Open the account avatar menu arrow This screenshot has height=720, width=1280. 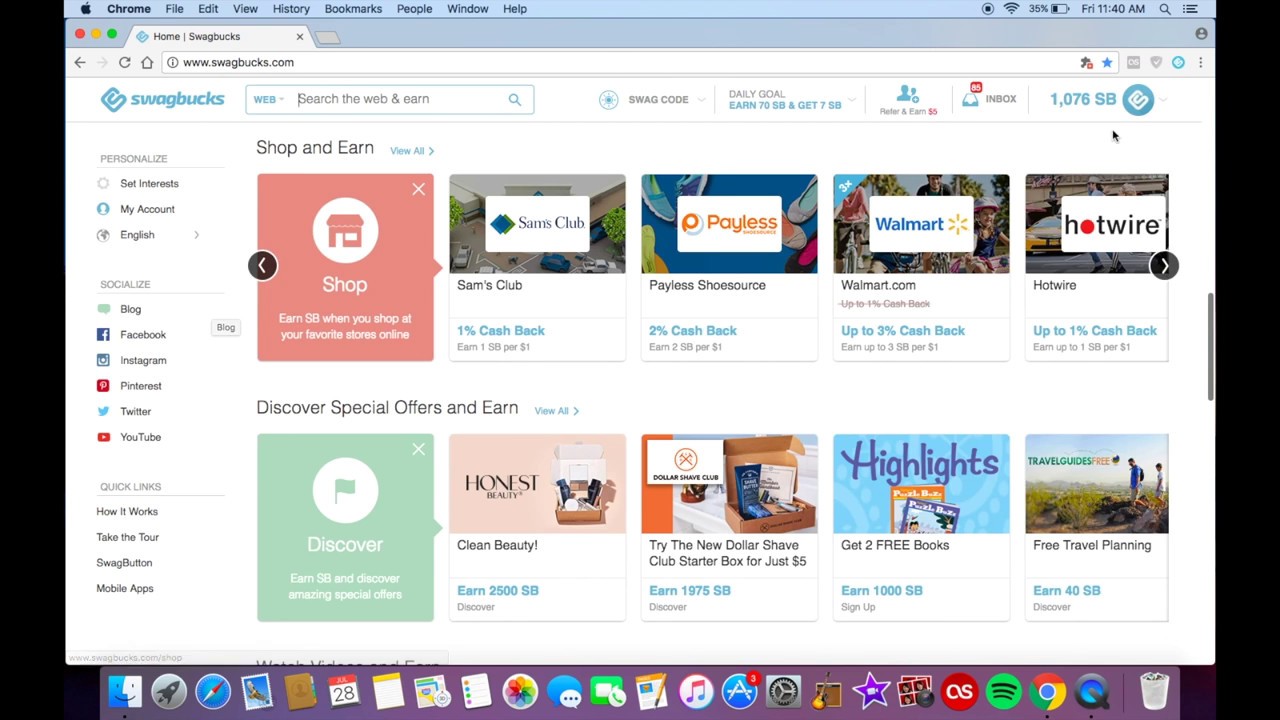[x=1163, y=99]
